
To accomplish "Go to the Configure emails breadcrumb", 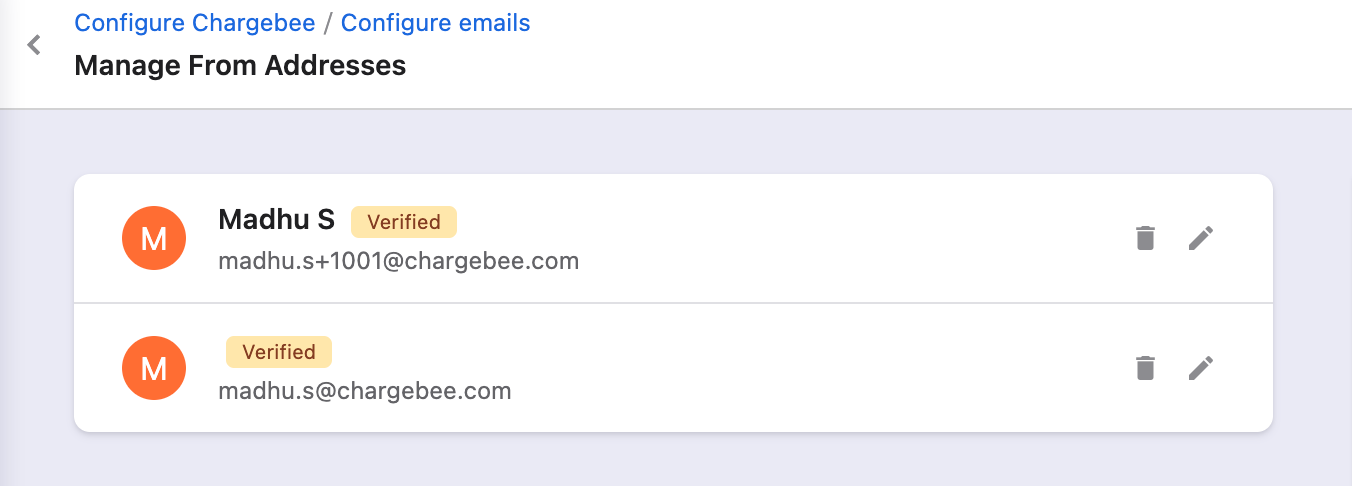I will click(x=435, y=23).
